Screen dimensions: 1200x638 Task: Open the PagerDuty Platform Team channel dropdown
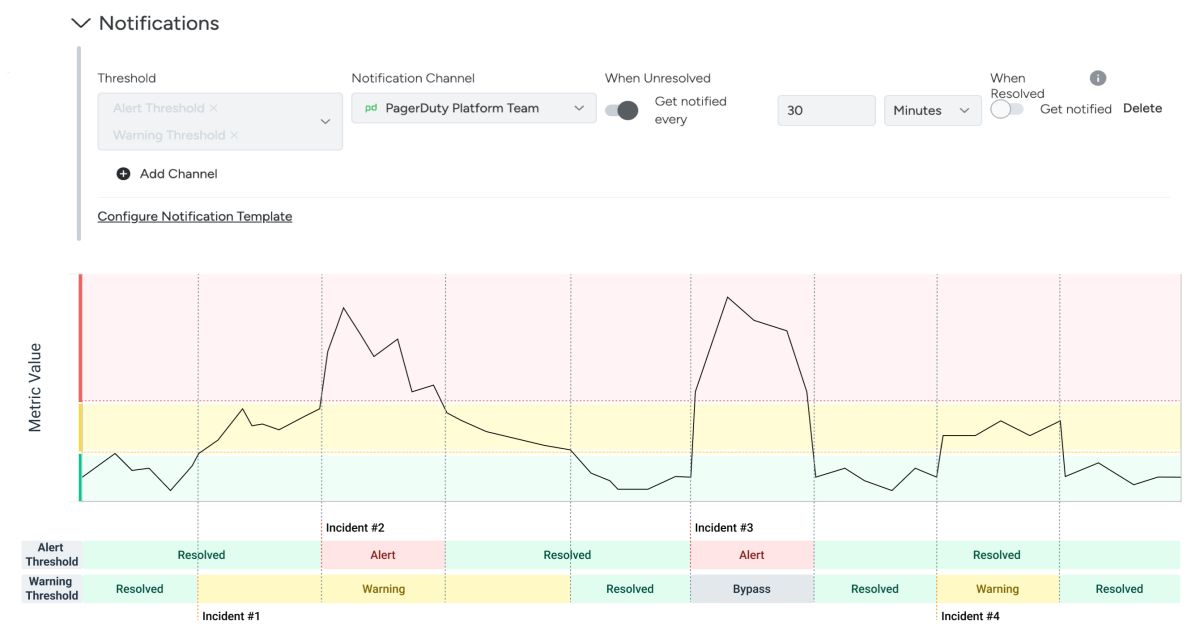click(579, 108)
